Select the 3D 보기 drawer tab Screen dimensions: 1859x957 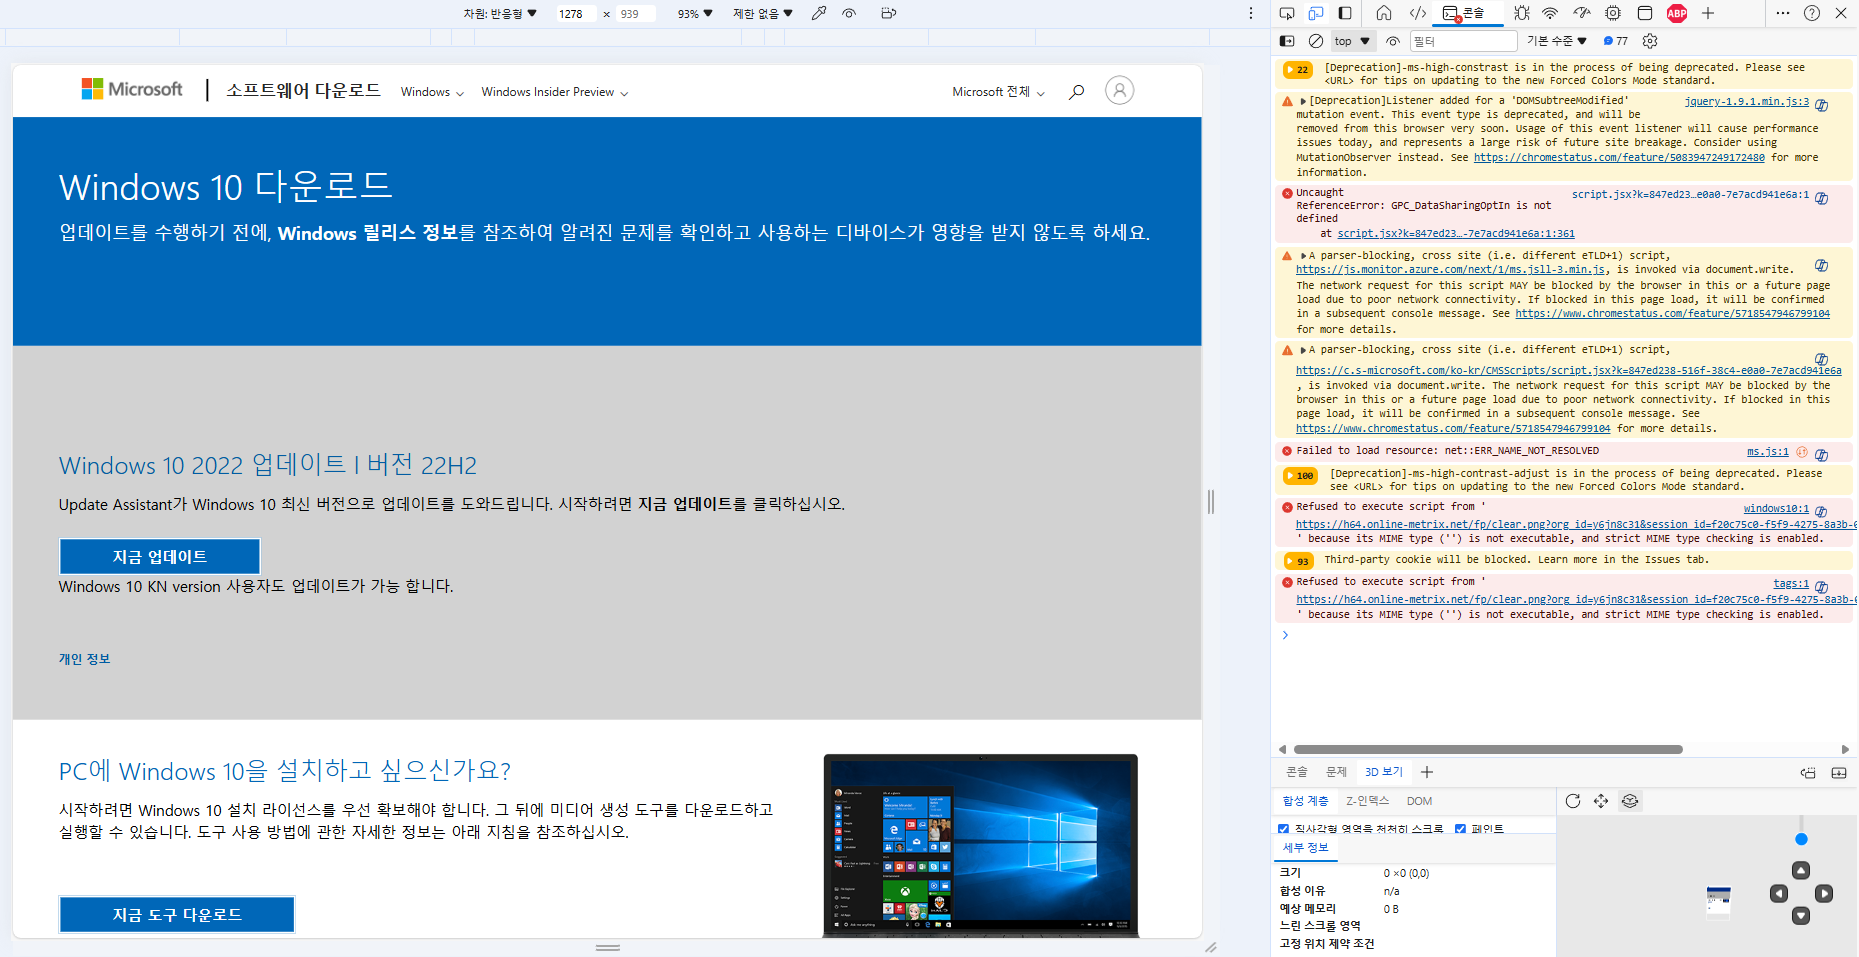pos(1384,772)
